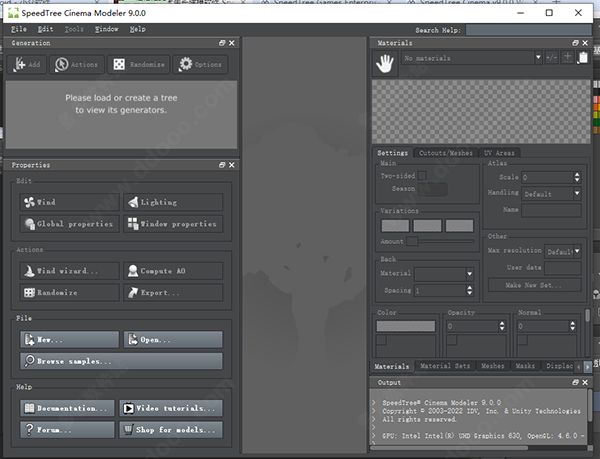Open Wind properties with the fan icon
The height and width of the screenshot is (459, 600).
69,202
